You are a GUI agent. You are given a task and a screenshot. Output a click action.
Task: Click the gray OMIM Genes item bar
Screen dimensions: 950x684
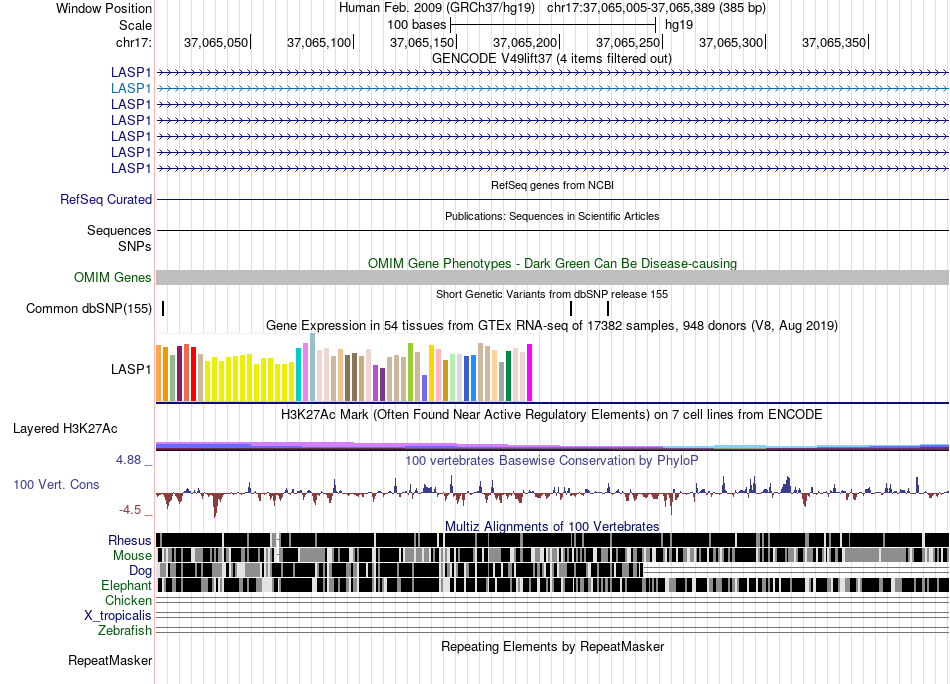[552, 277]
